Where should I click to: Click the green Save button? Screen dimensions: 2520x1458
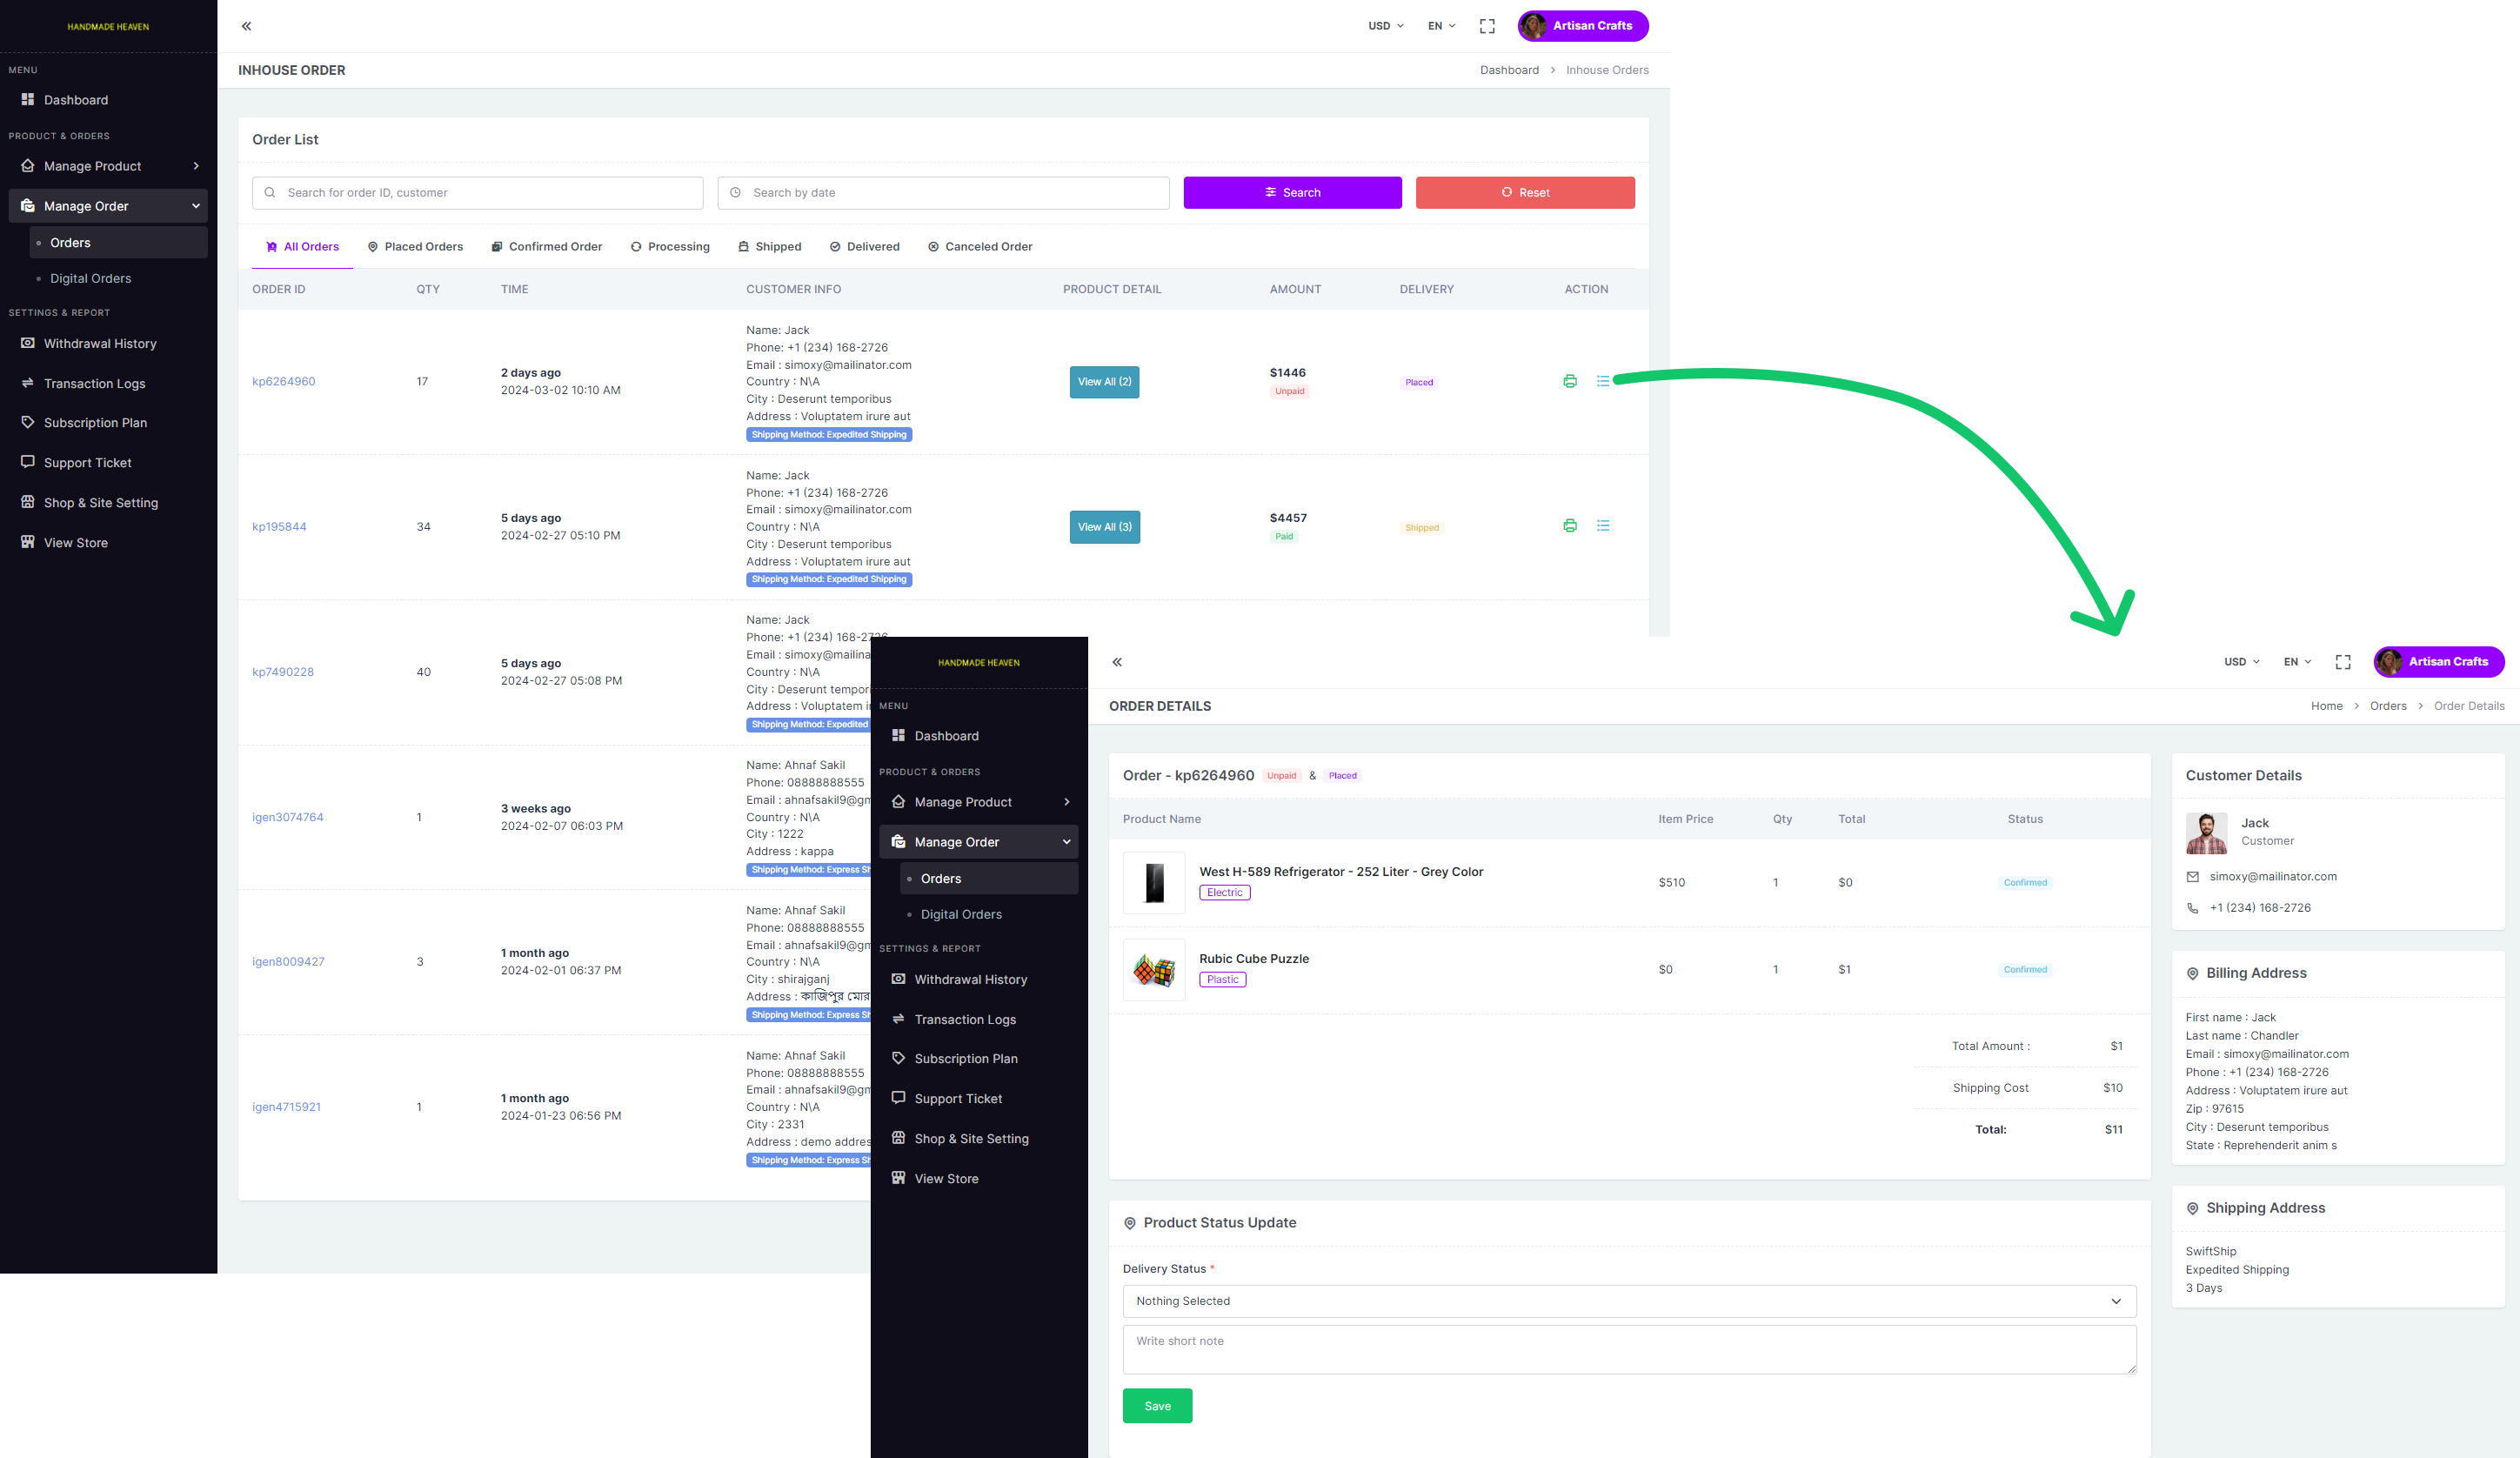(x=1156, y=1406)
